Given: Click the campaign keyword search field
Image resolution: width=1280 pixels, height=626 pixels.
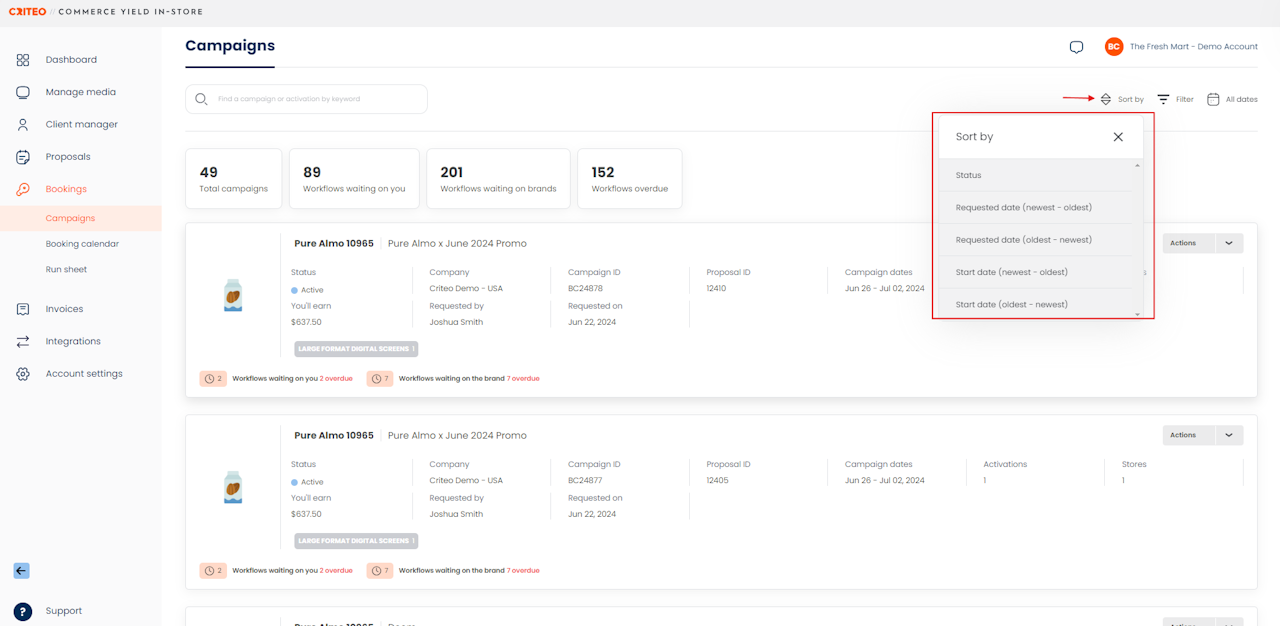Looking at the screenshot, I should tap(306, 99).
